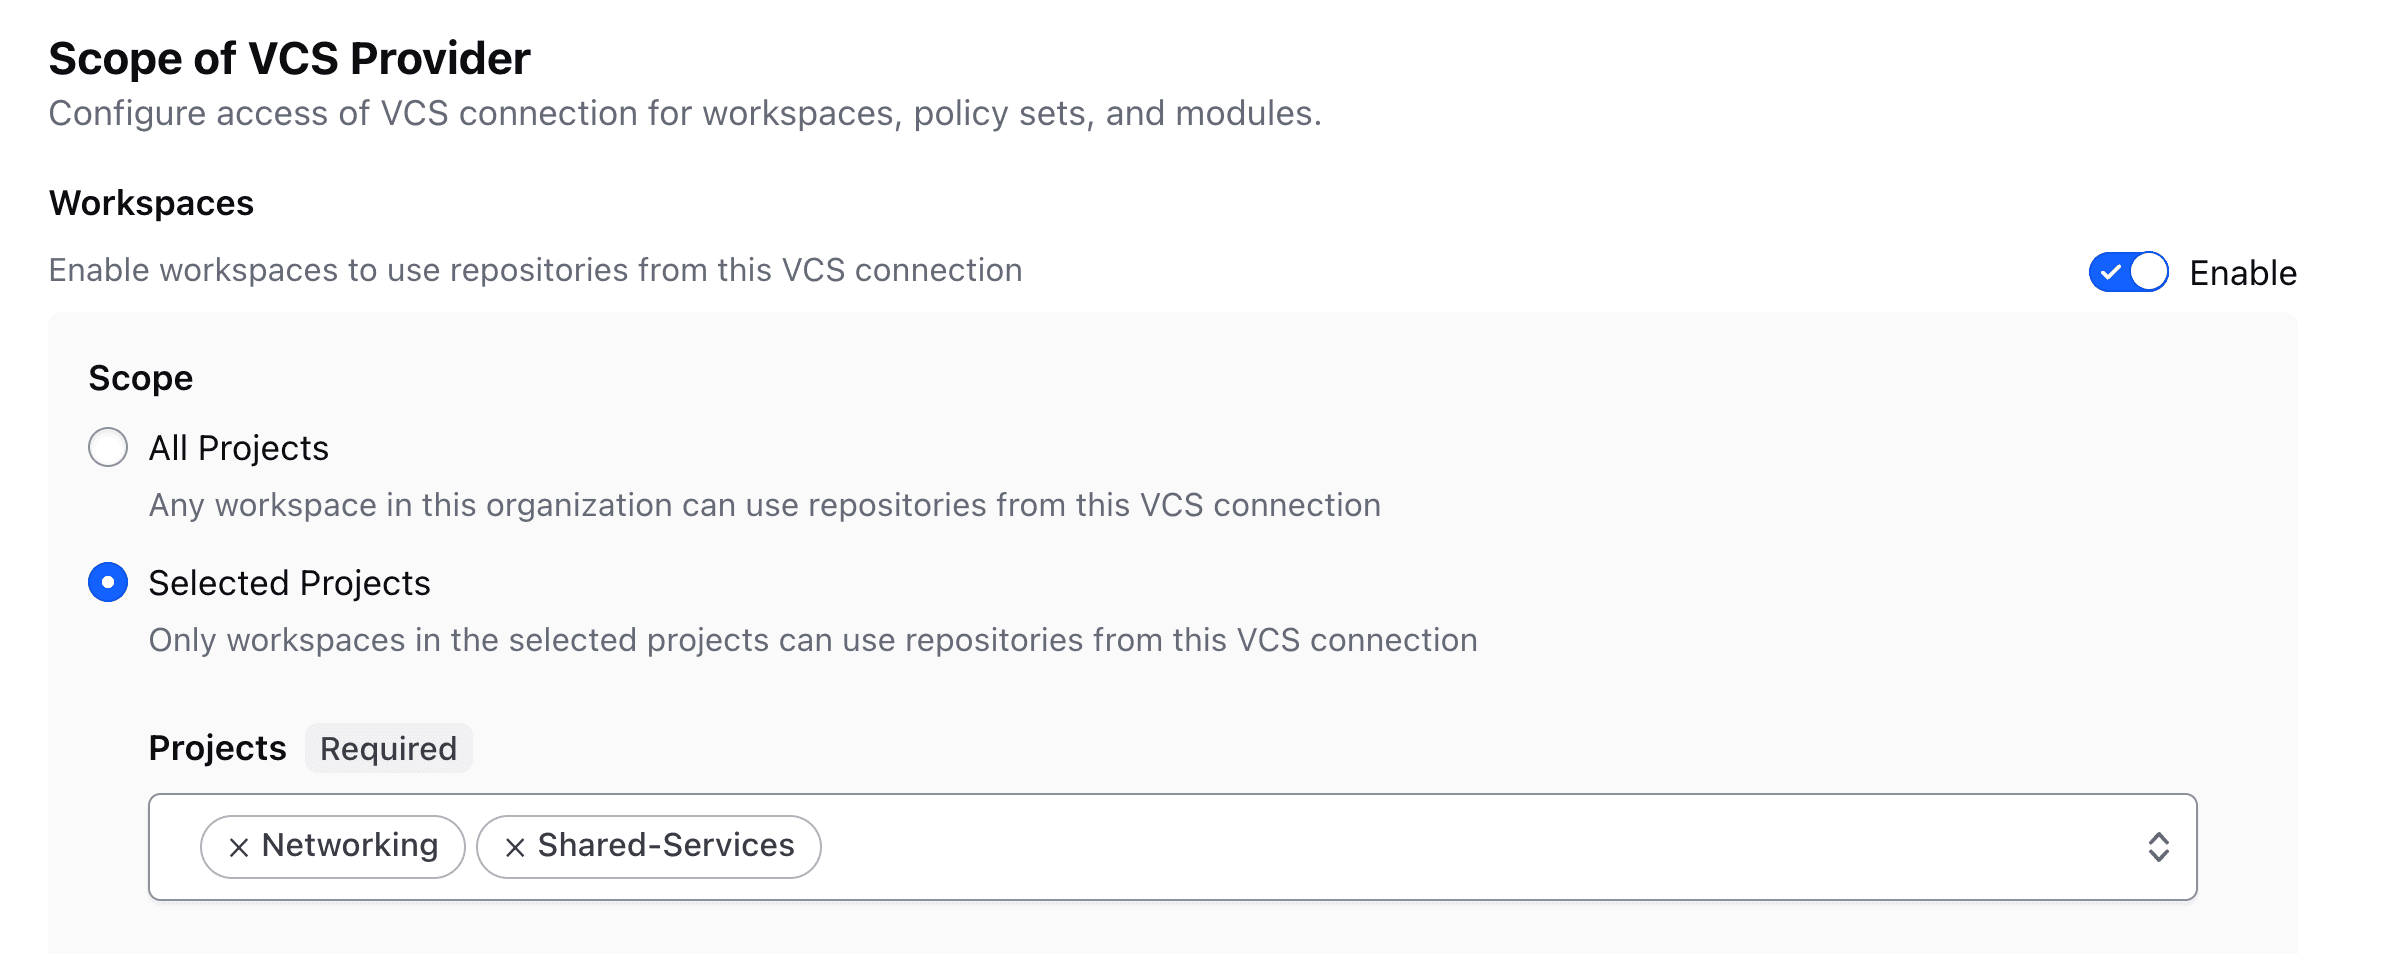The height and width of the screenshot is (954, 2400).
Task: Click the Projects field label
Action: pos(217,748)
